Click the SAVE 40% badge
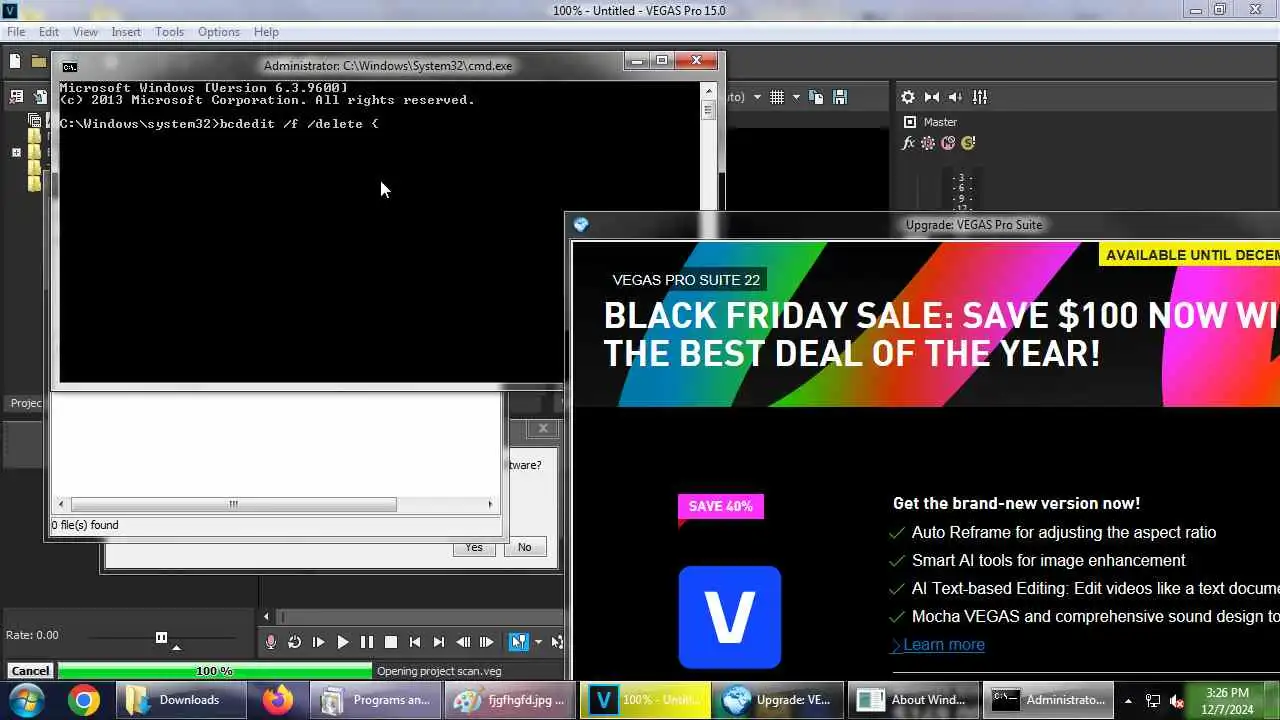 point(720,506)
